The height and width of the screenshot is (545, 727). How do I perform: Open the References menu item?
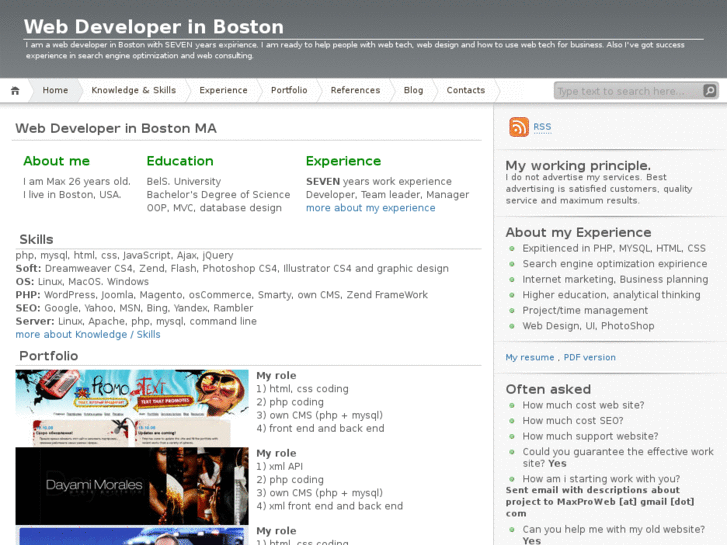coord(355,90)
